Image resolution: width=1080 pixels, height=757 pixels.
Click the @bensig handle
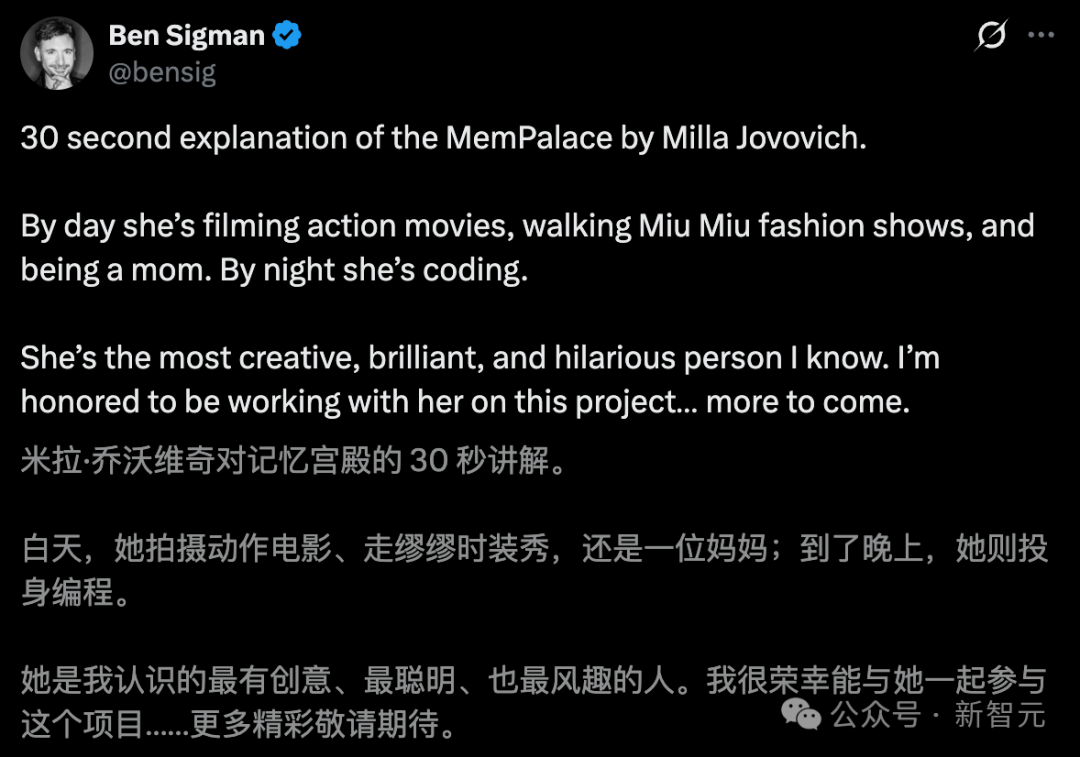click(160, 72)
